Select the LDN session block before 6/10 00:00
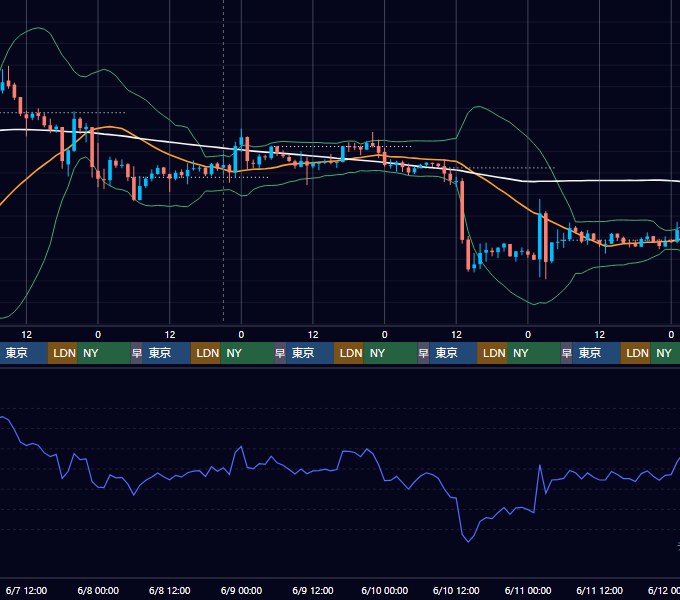This screenshot has width=680, height=600. coord(349,353)
